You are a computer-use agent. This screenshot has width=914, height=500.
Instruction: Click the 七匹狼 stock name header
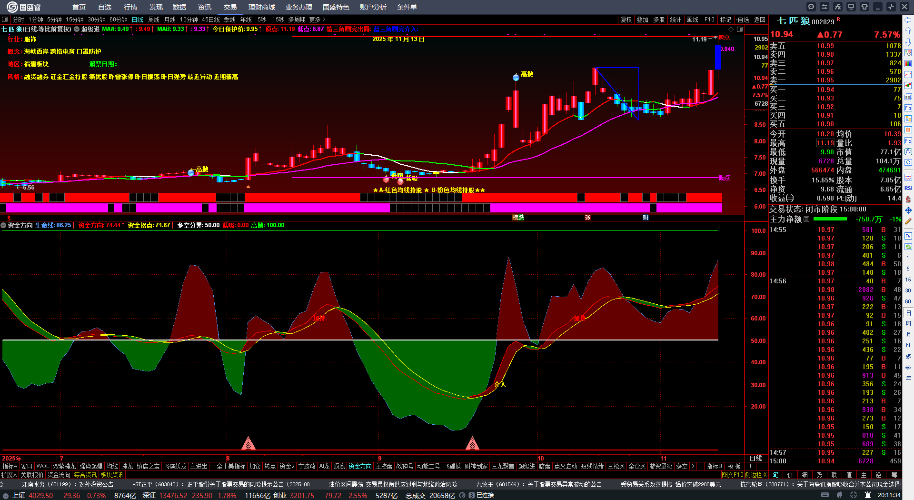tap(793, 20)
